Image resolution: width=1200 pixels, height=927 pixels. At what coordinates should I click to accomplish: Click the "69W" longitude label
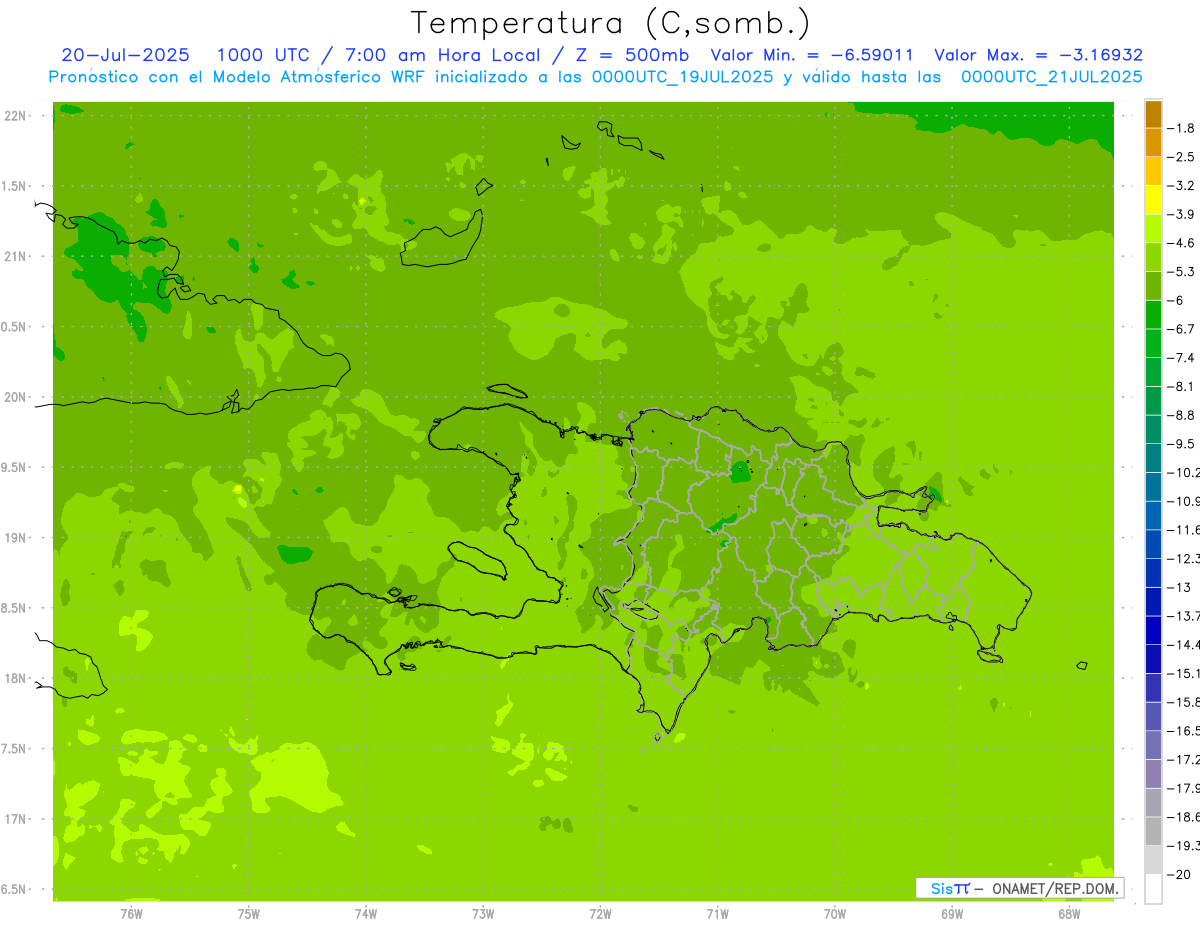[952, 915]
